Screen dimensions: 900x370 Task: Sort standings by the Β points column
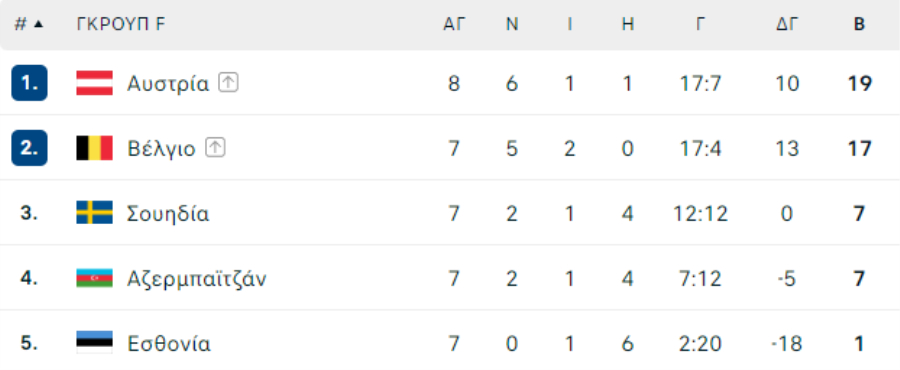click(x=859, y=24)
